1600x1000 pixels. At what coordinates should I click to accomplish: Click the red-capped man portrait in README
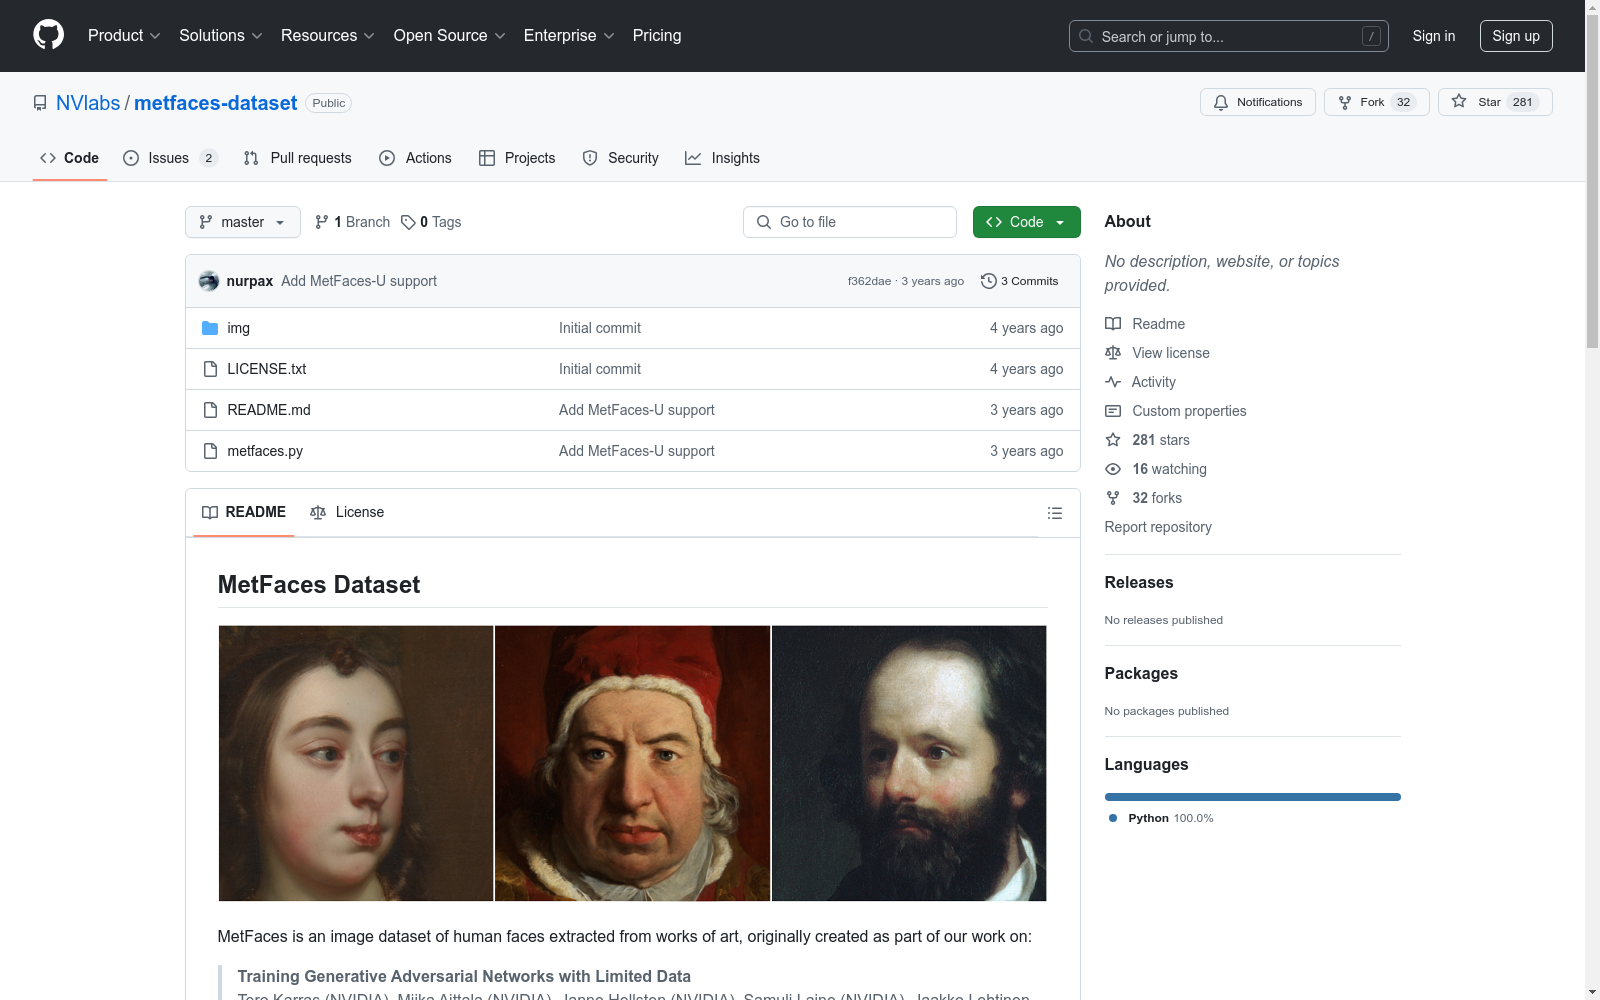pos(633,763)
